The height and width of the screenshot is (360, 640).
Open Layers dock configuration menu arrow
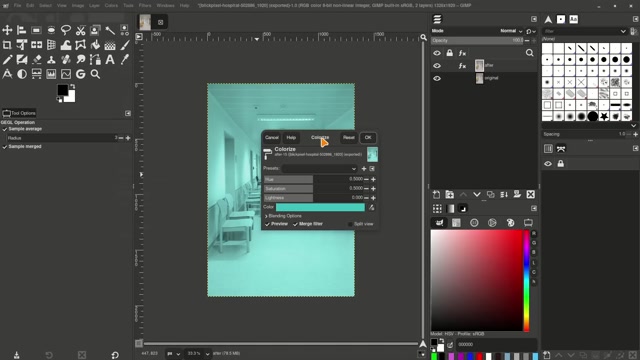pyautogui.click(x=534, y=19)
